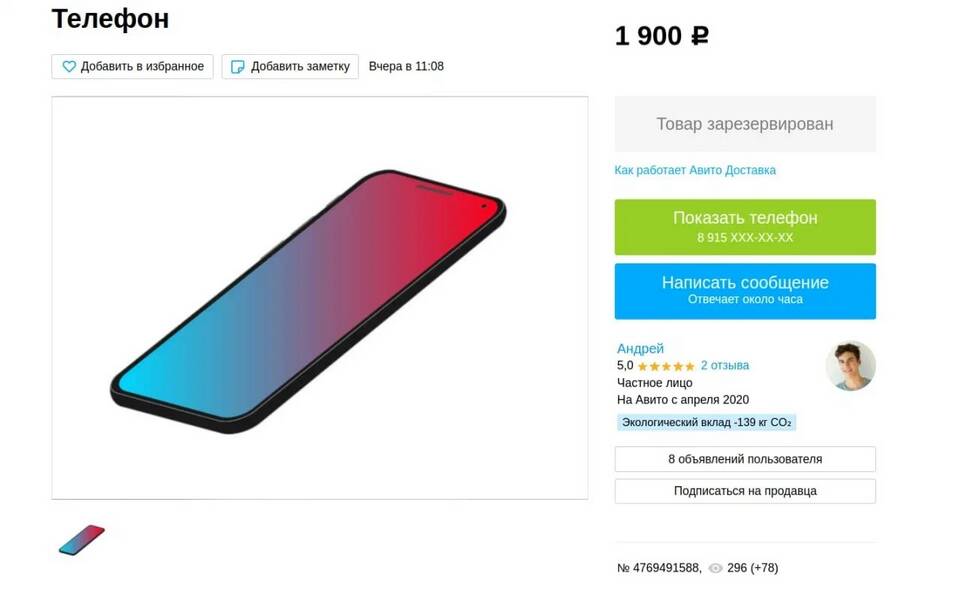Click the eye views icon
This screenshot has width=960, height=595.
[715, 568]
